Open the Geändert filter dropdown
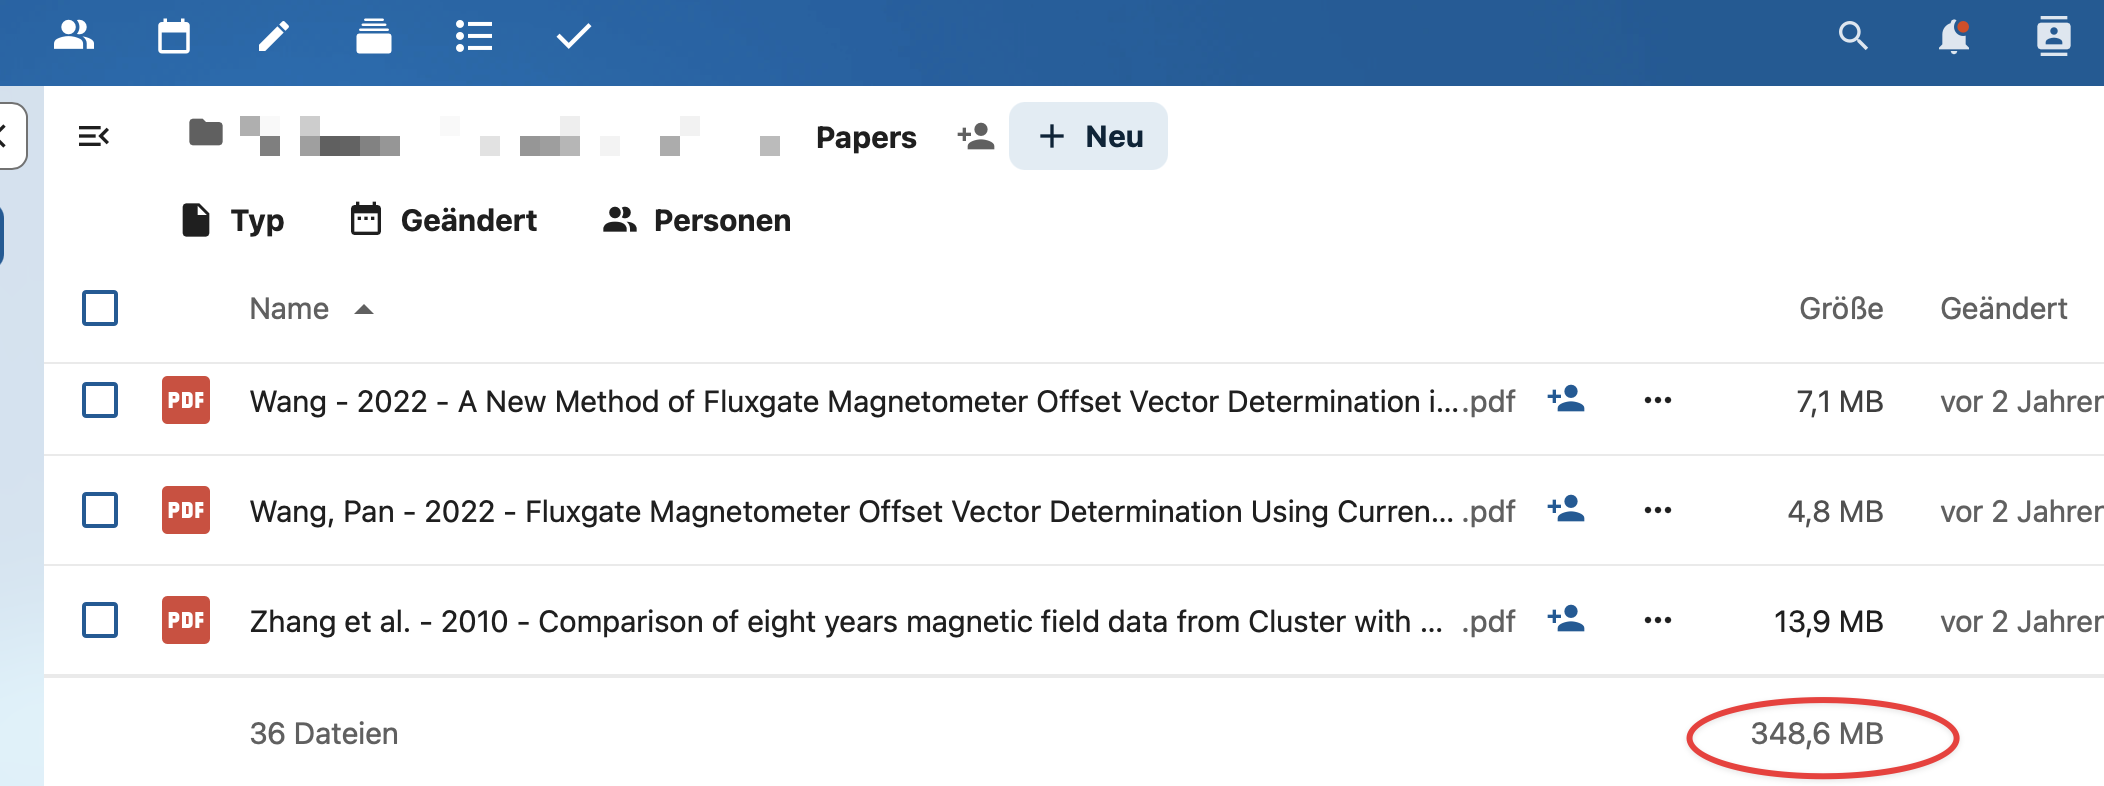Screen dimensions: 2104x786 tap(444, 220)
